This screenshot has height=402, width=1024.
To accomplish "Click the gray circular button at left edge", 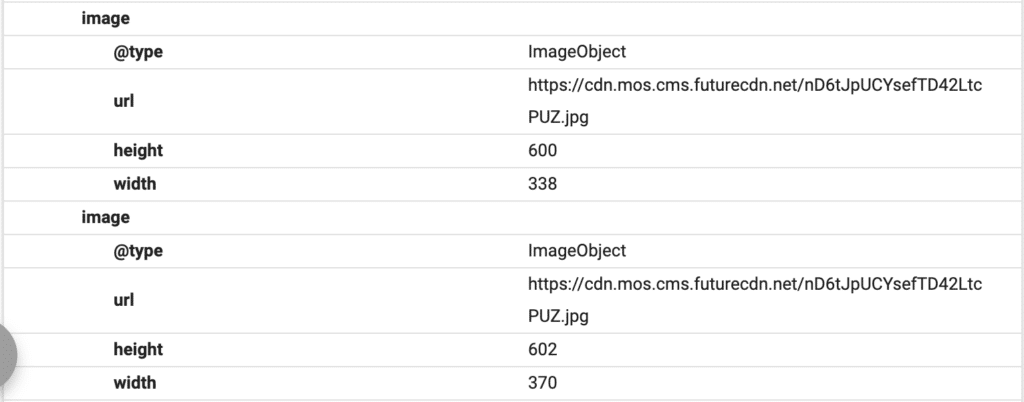I will pos(6,355).
